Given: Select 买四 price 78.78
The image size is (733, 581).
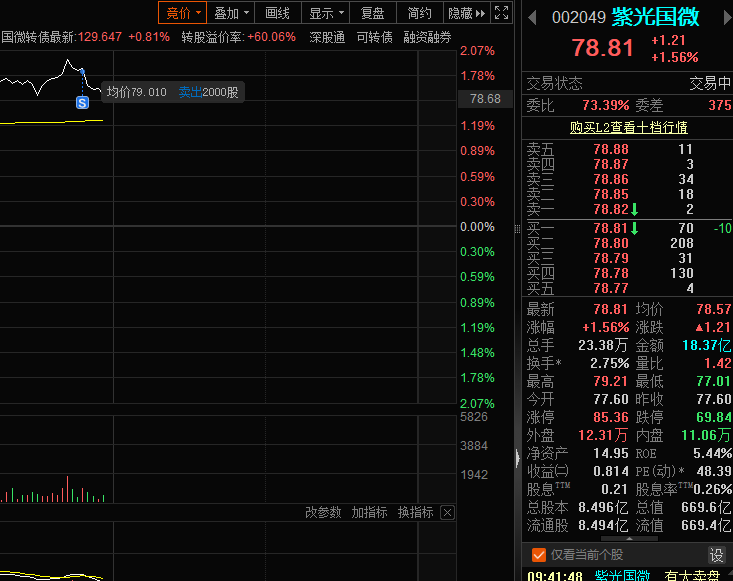Looking at the screenshot, I should coord(611,273).
